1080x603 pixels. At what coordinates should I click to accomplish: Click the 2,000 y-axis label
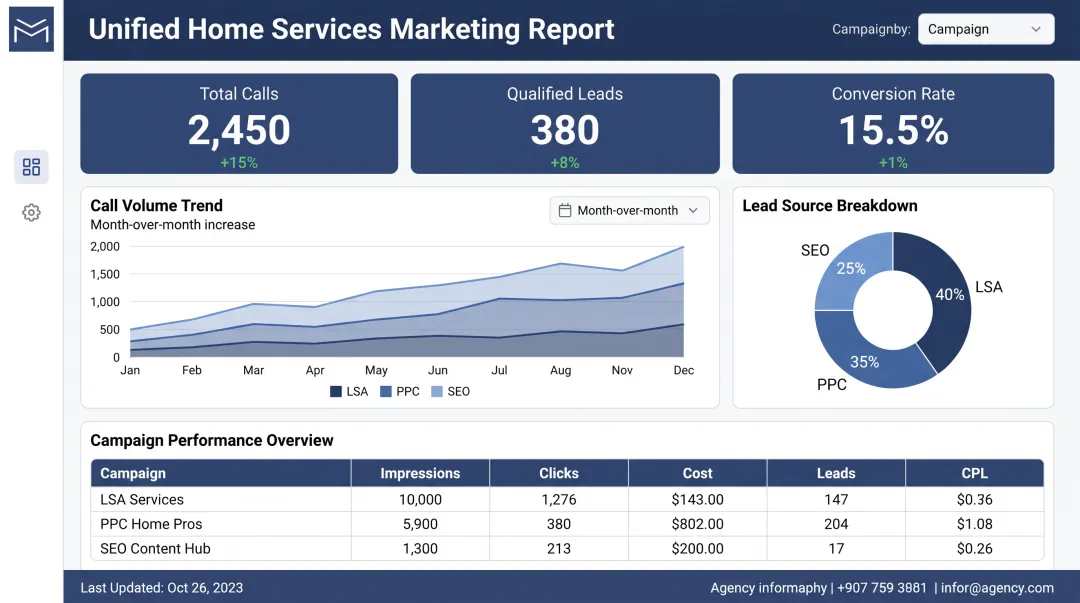click(x=105, y=247)
